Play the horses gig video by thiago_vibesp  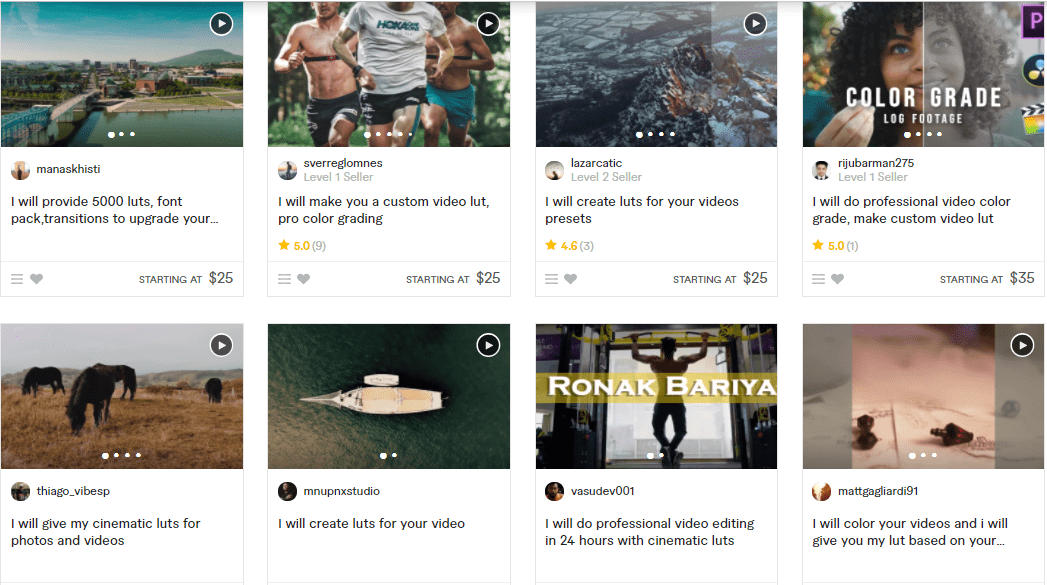(x=221, y=345)
